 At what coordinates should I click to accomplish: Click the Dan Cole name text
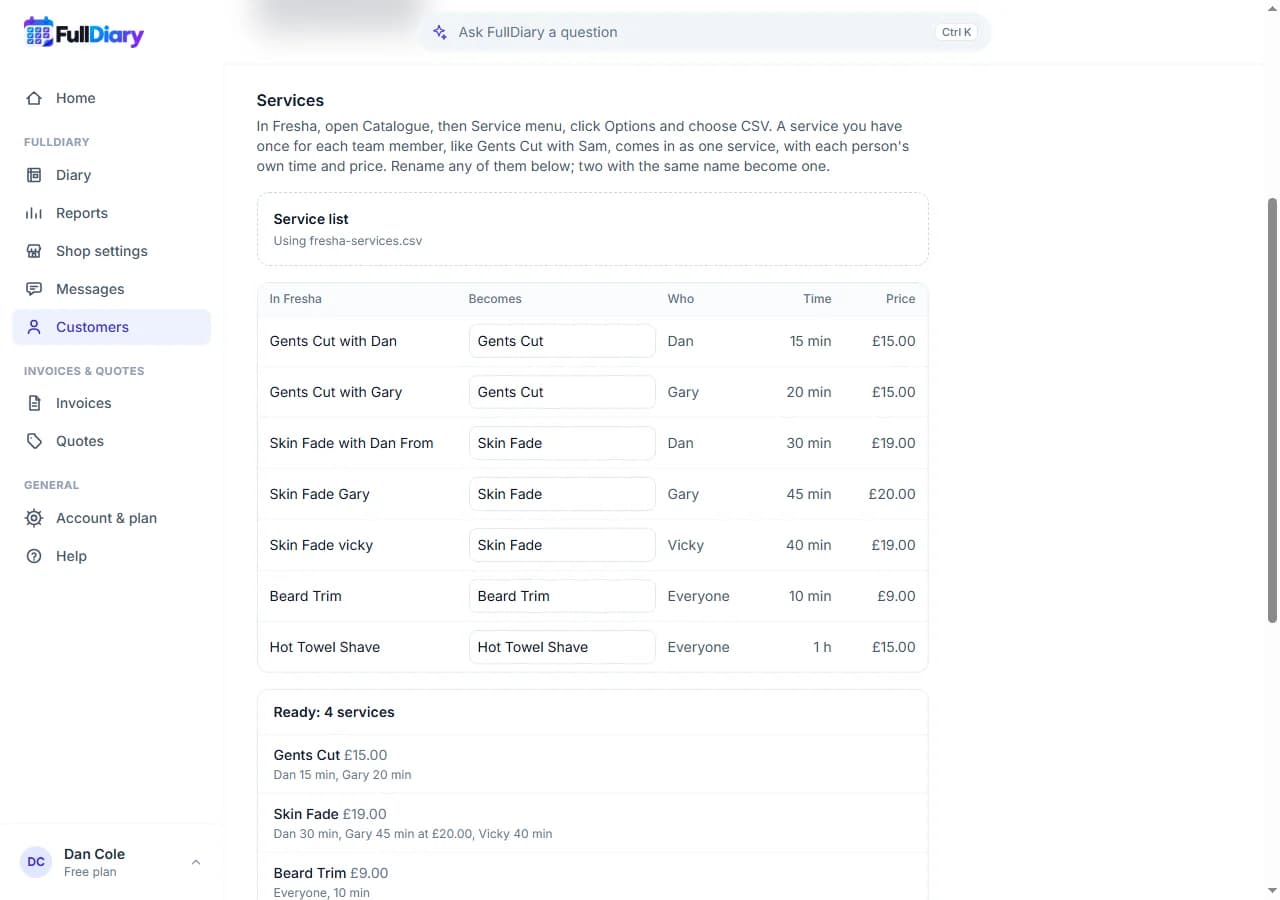tap(94, 854)
